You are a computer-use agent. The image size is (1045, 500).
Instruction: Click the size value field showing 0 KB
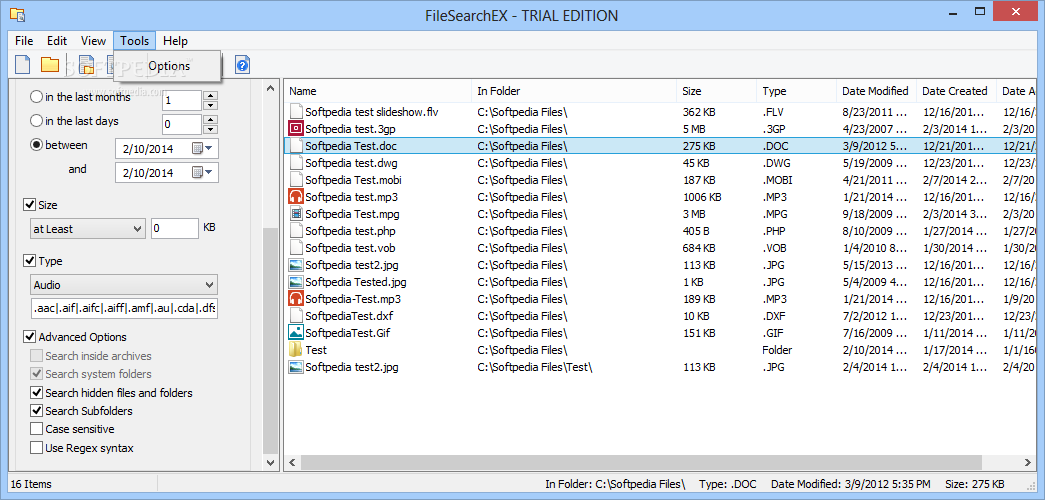(x=175, y=229)
